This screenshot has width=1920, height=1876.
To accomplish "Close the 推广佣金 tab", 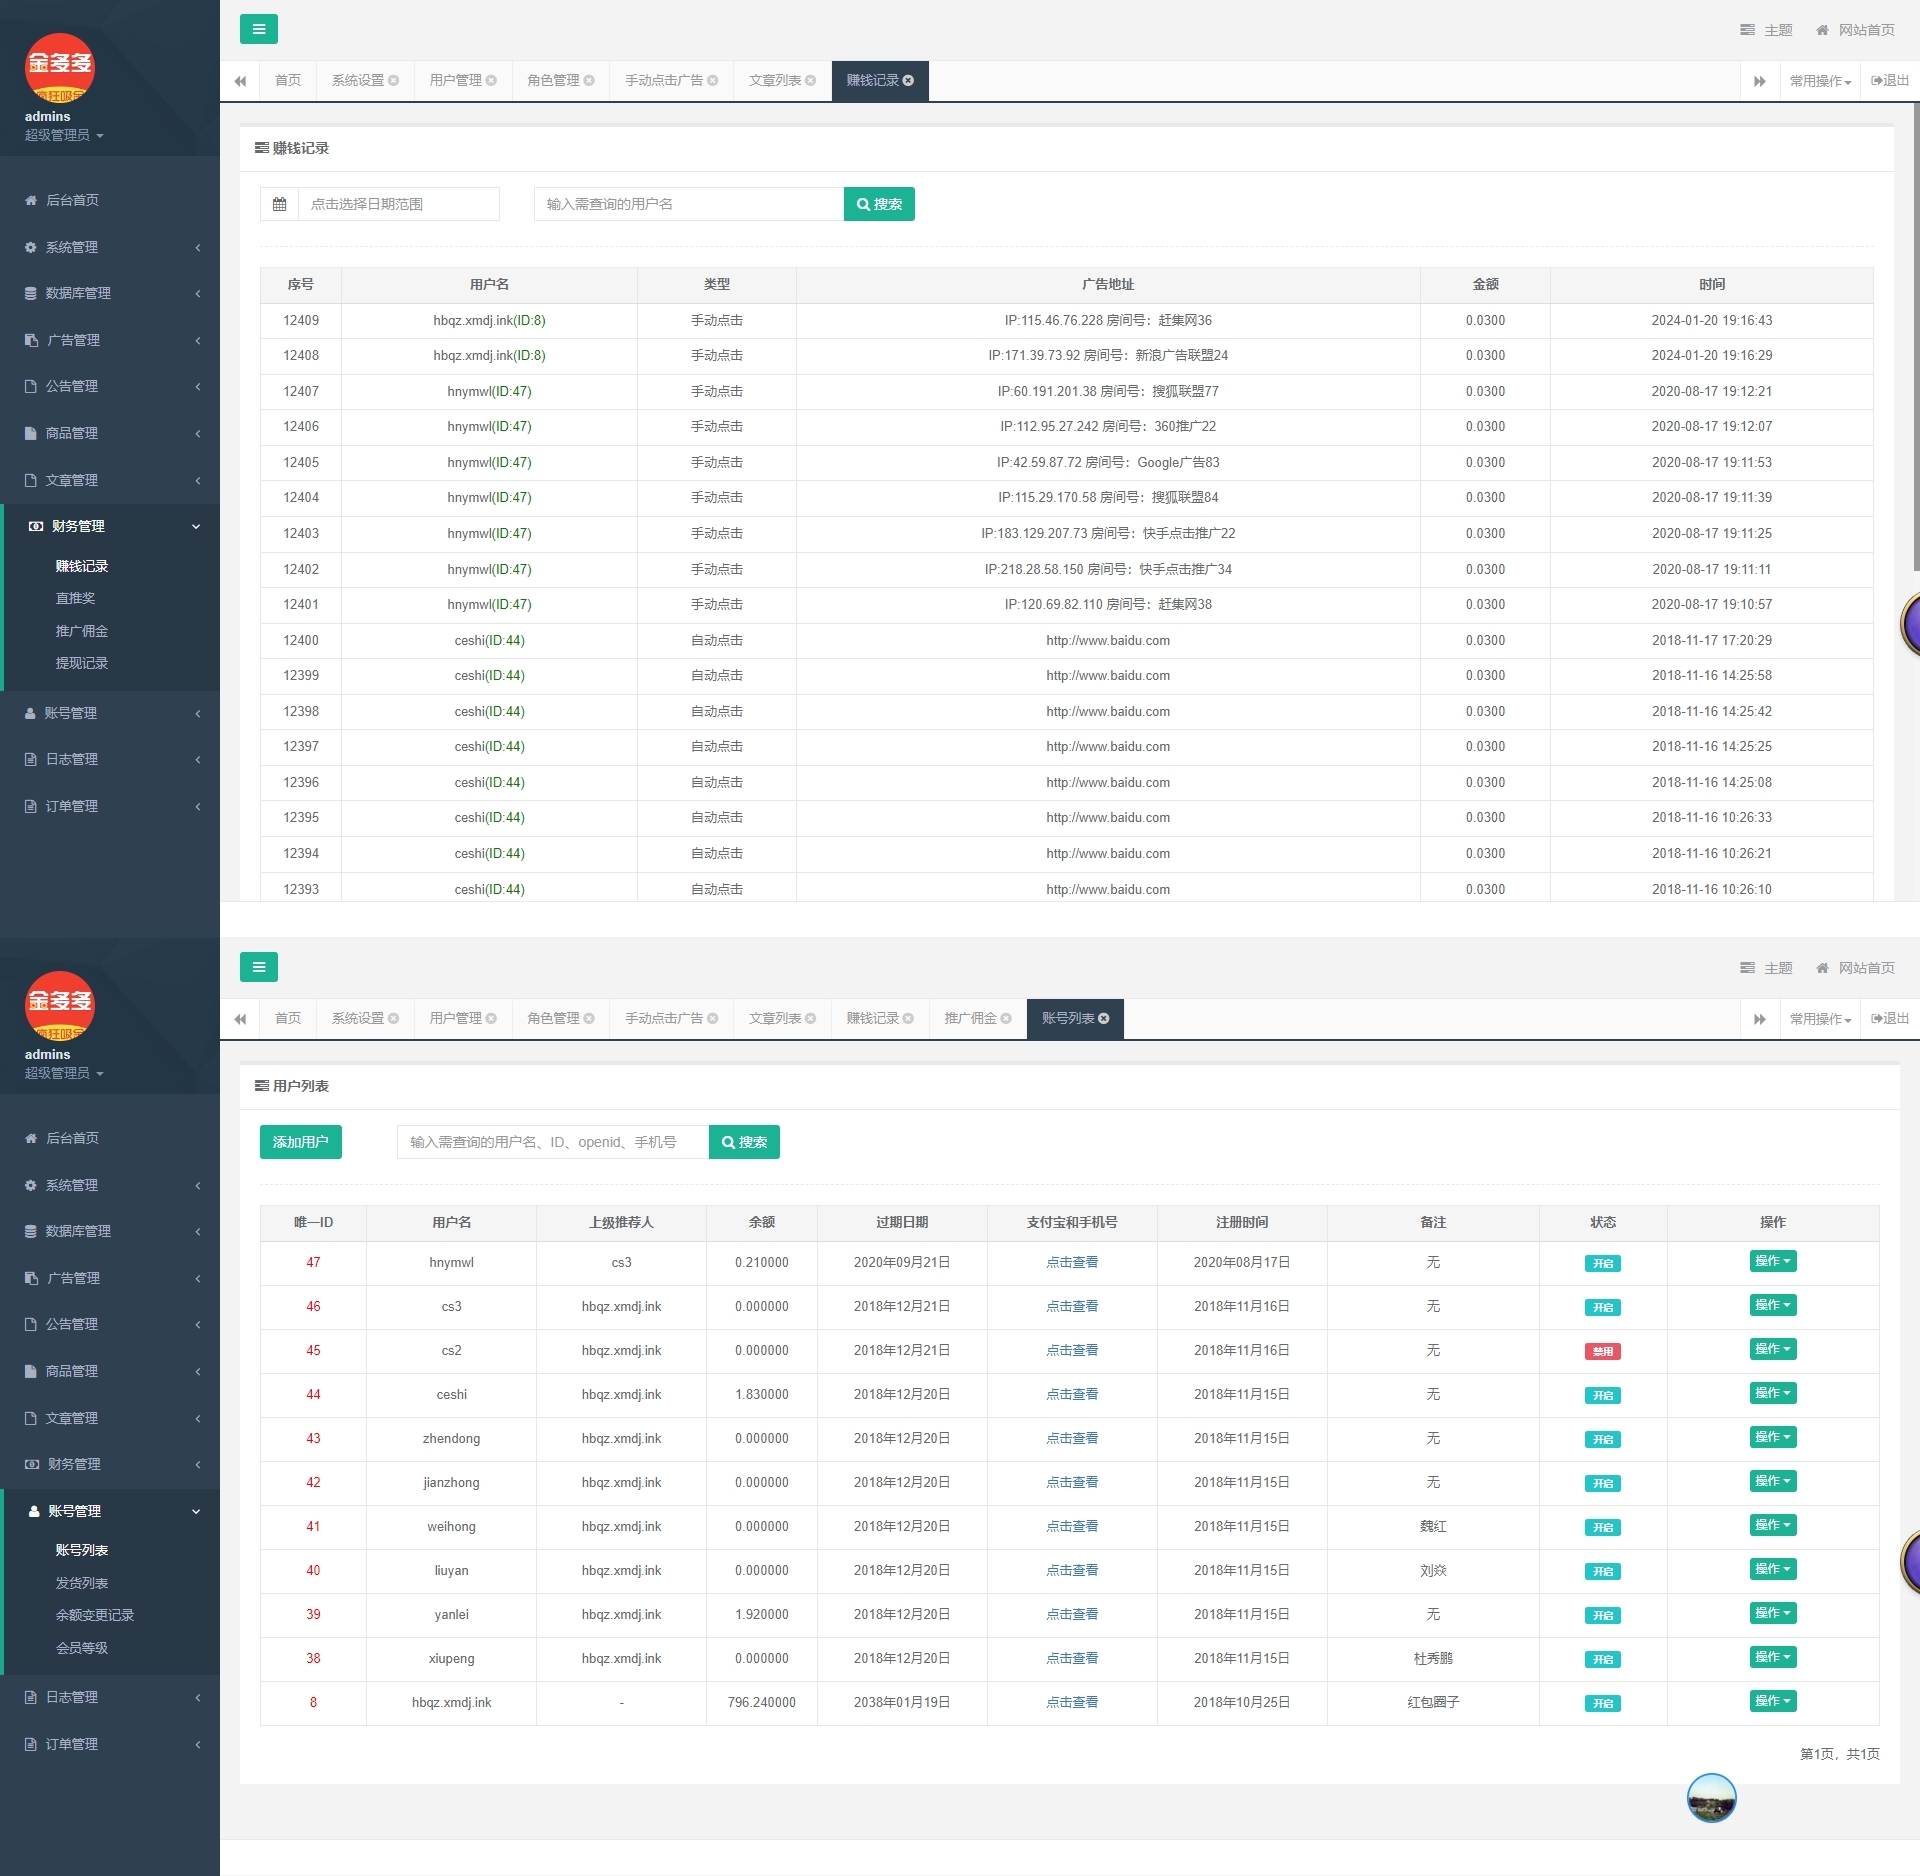I will 1006,1018.
